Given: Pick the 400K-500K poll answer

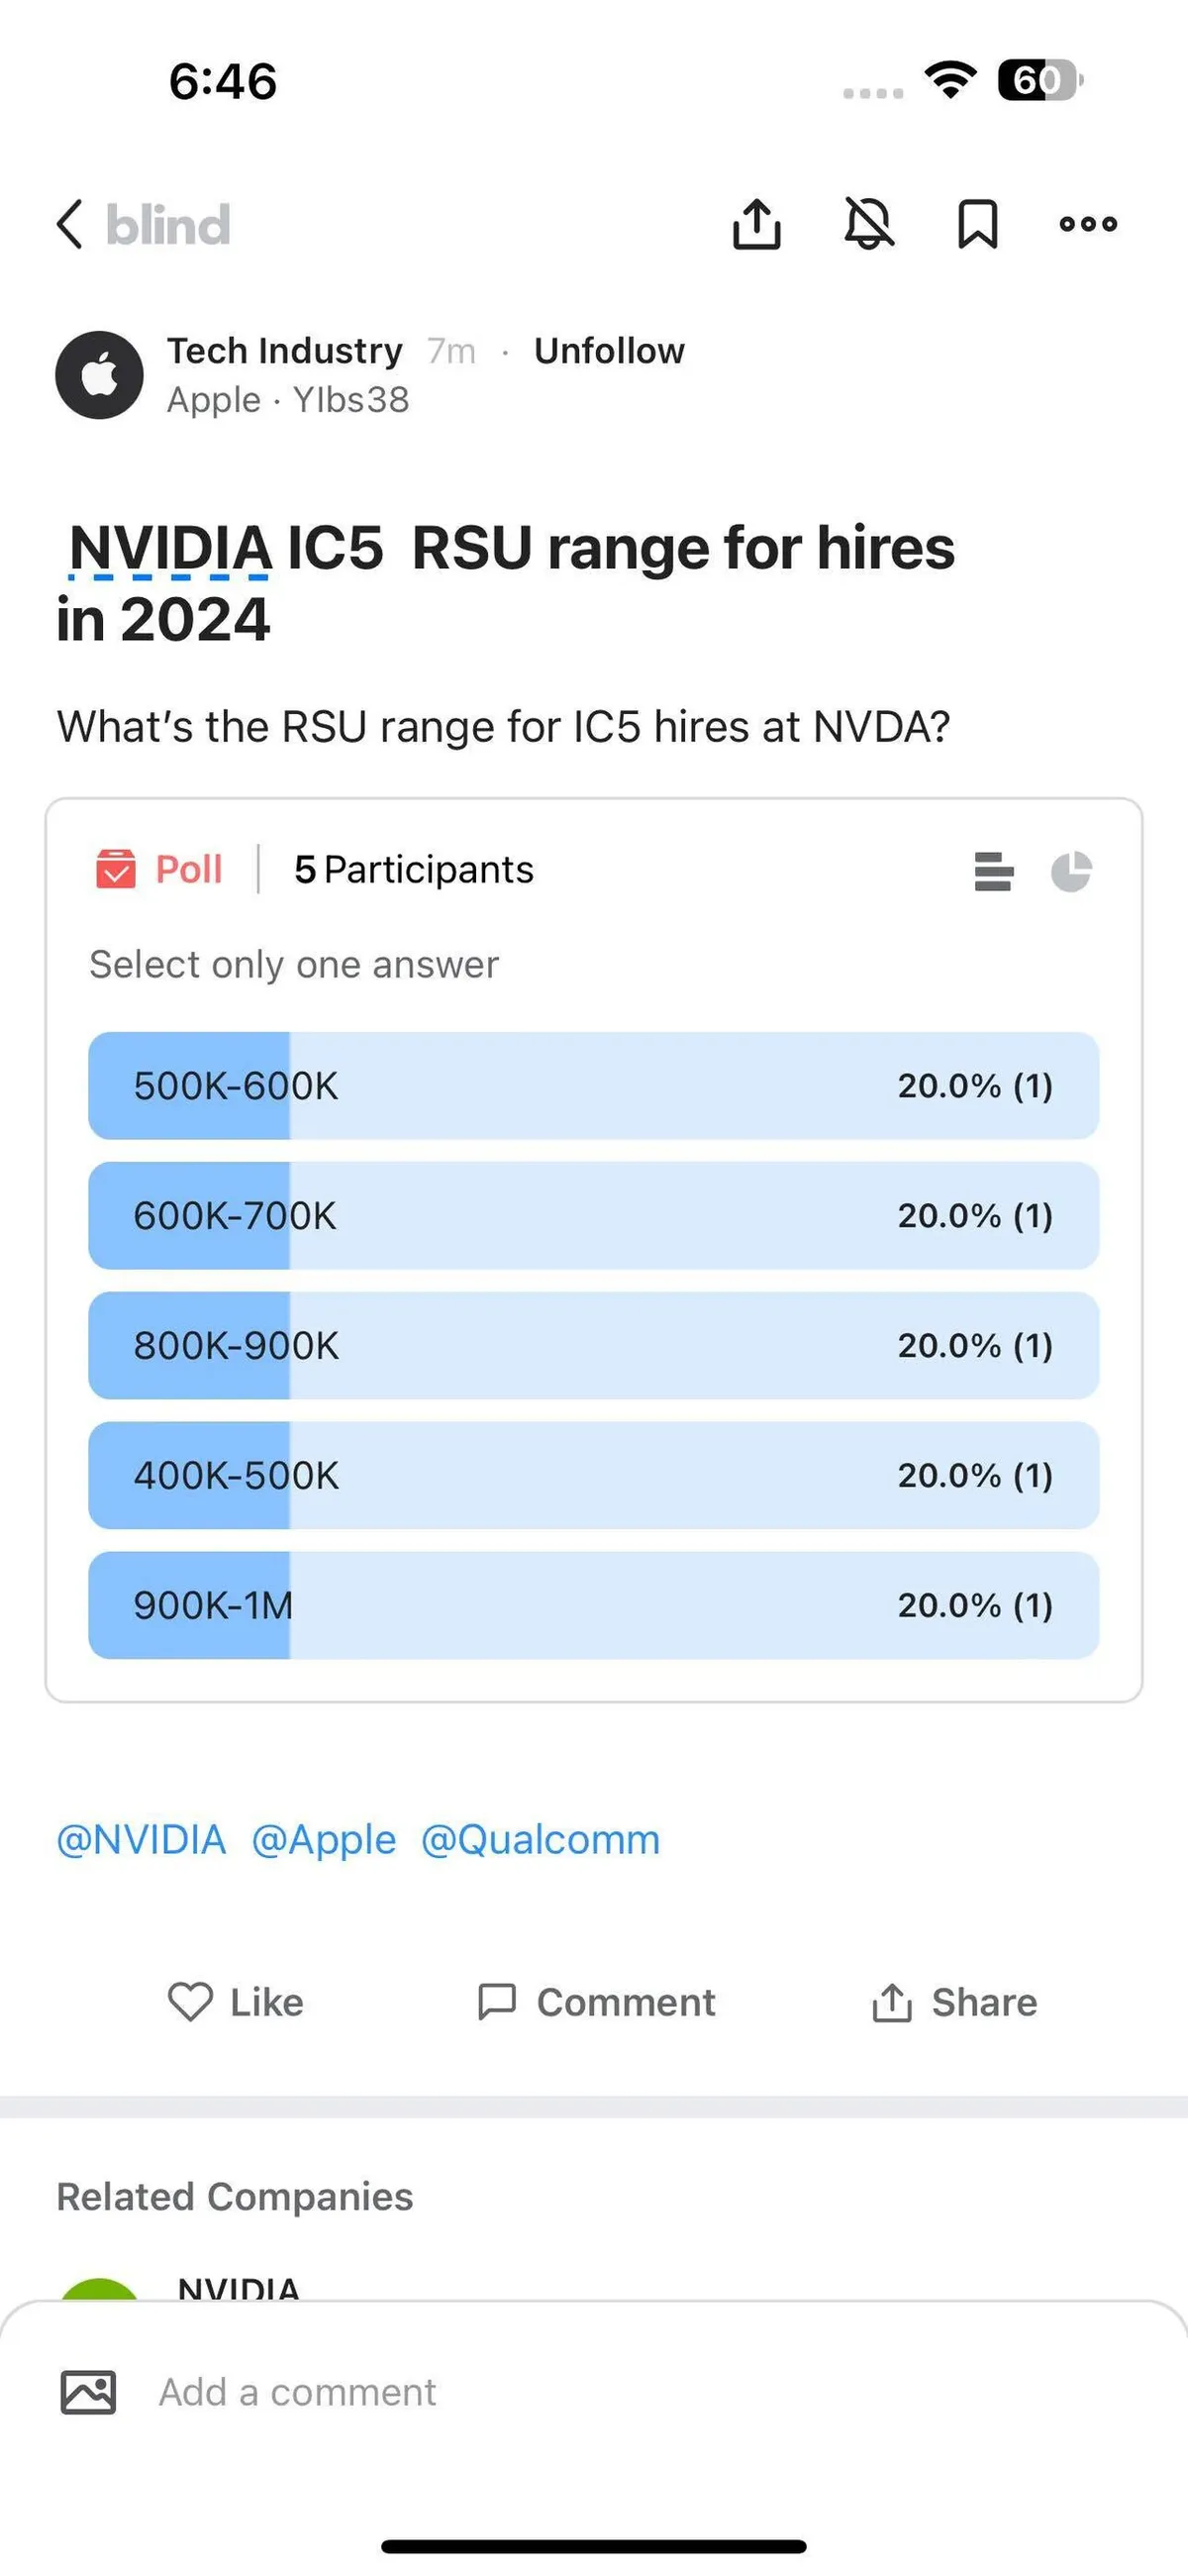Looking at the screenshot, I should click(x=593, y=1476).
